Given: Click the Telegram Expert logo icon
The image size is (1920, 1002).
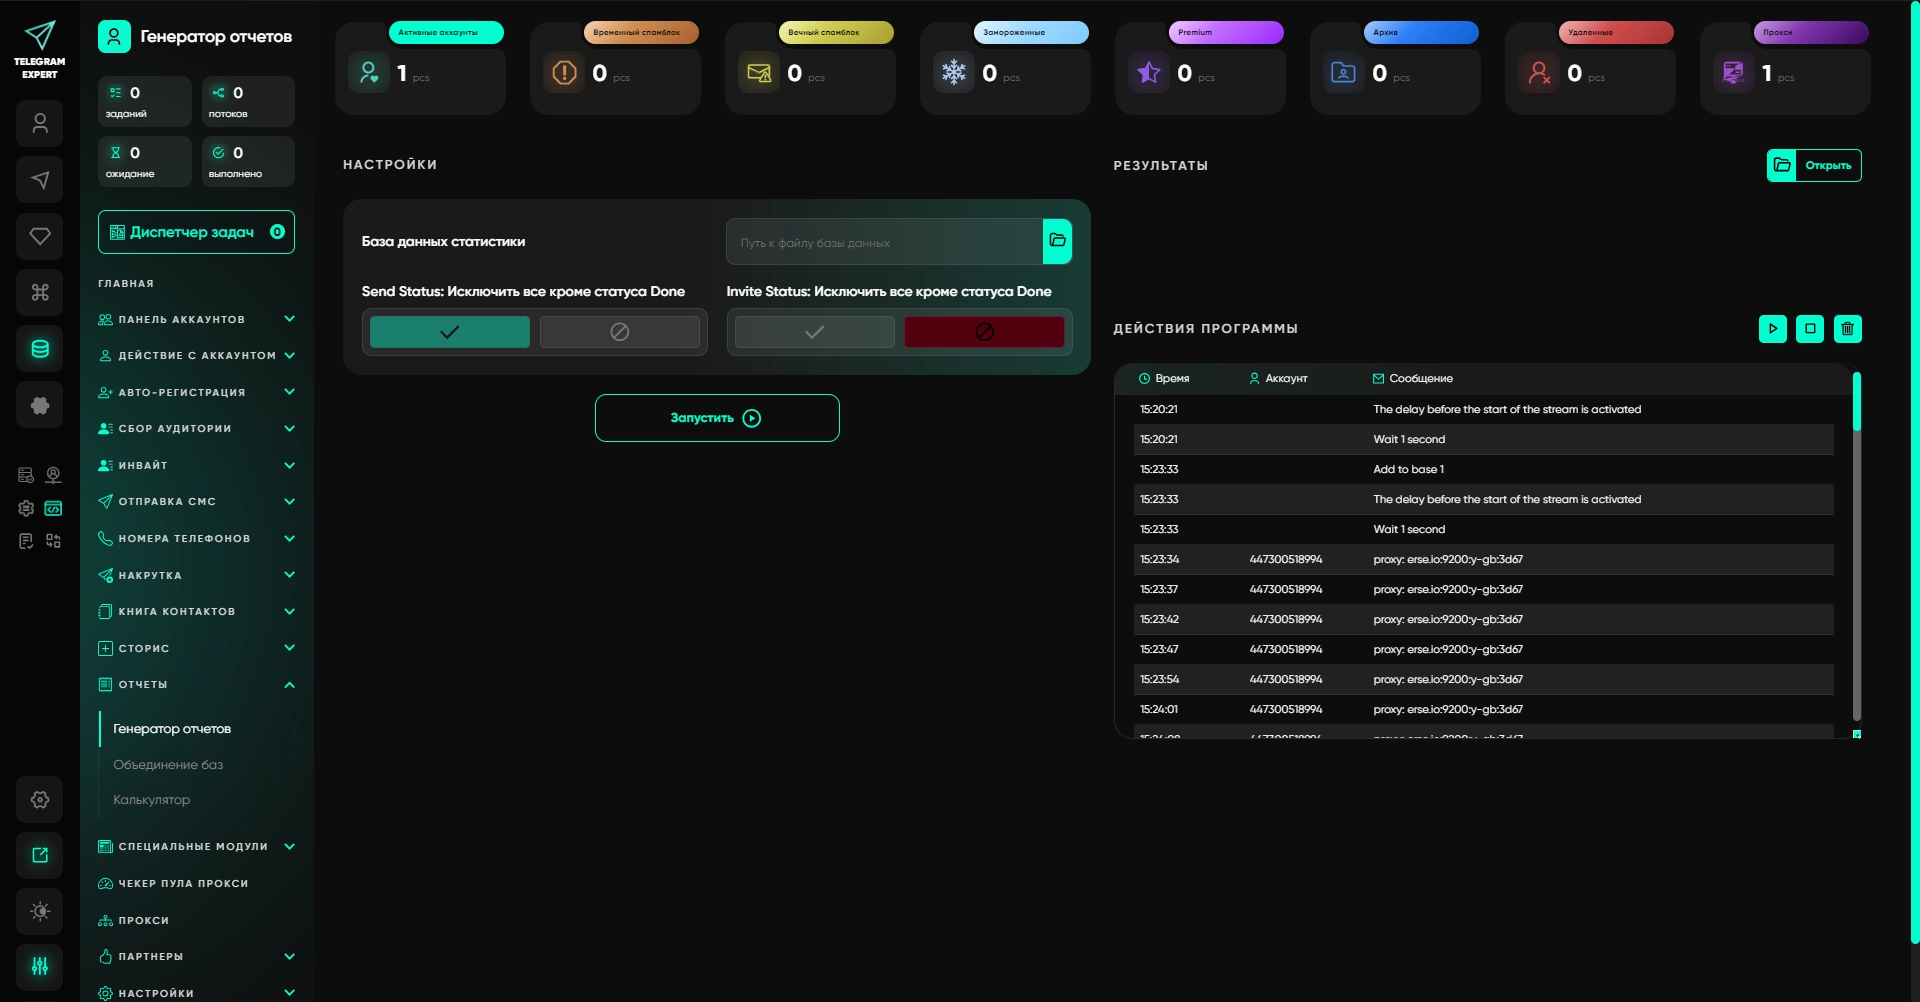Looking at the screenshot, I should pyautogui.click(x=40, y=37).
